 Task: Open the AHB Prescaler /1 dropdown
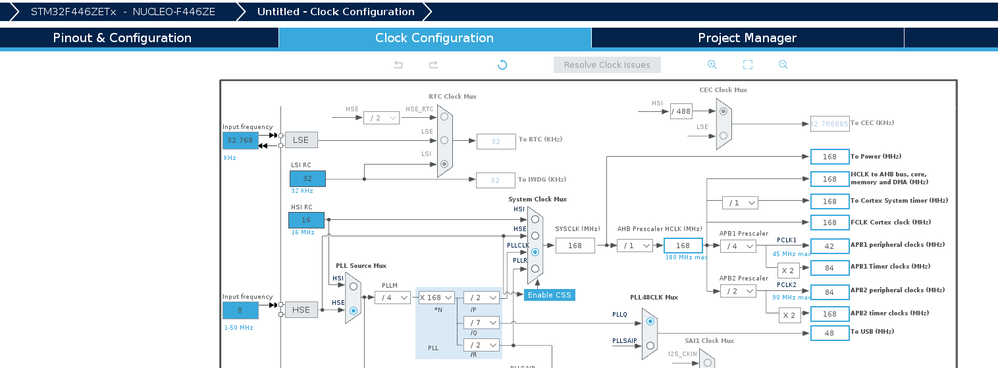click(635, 246)
